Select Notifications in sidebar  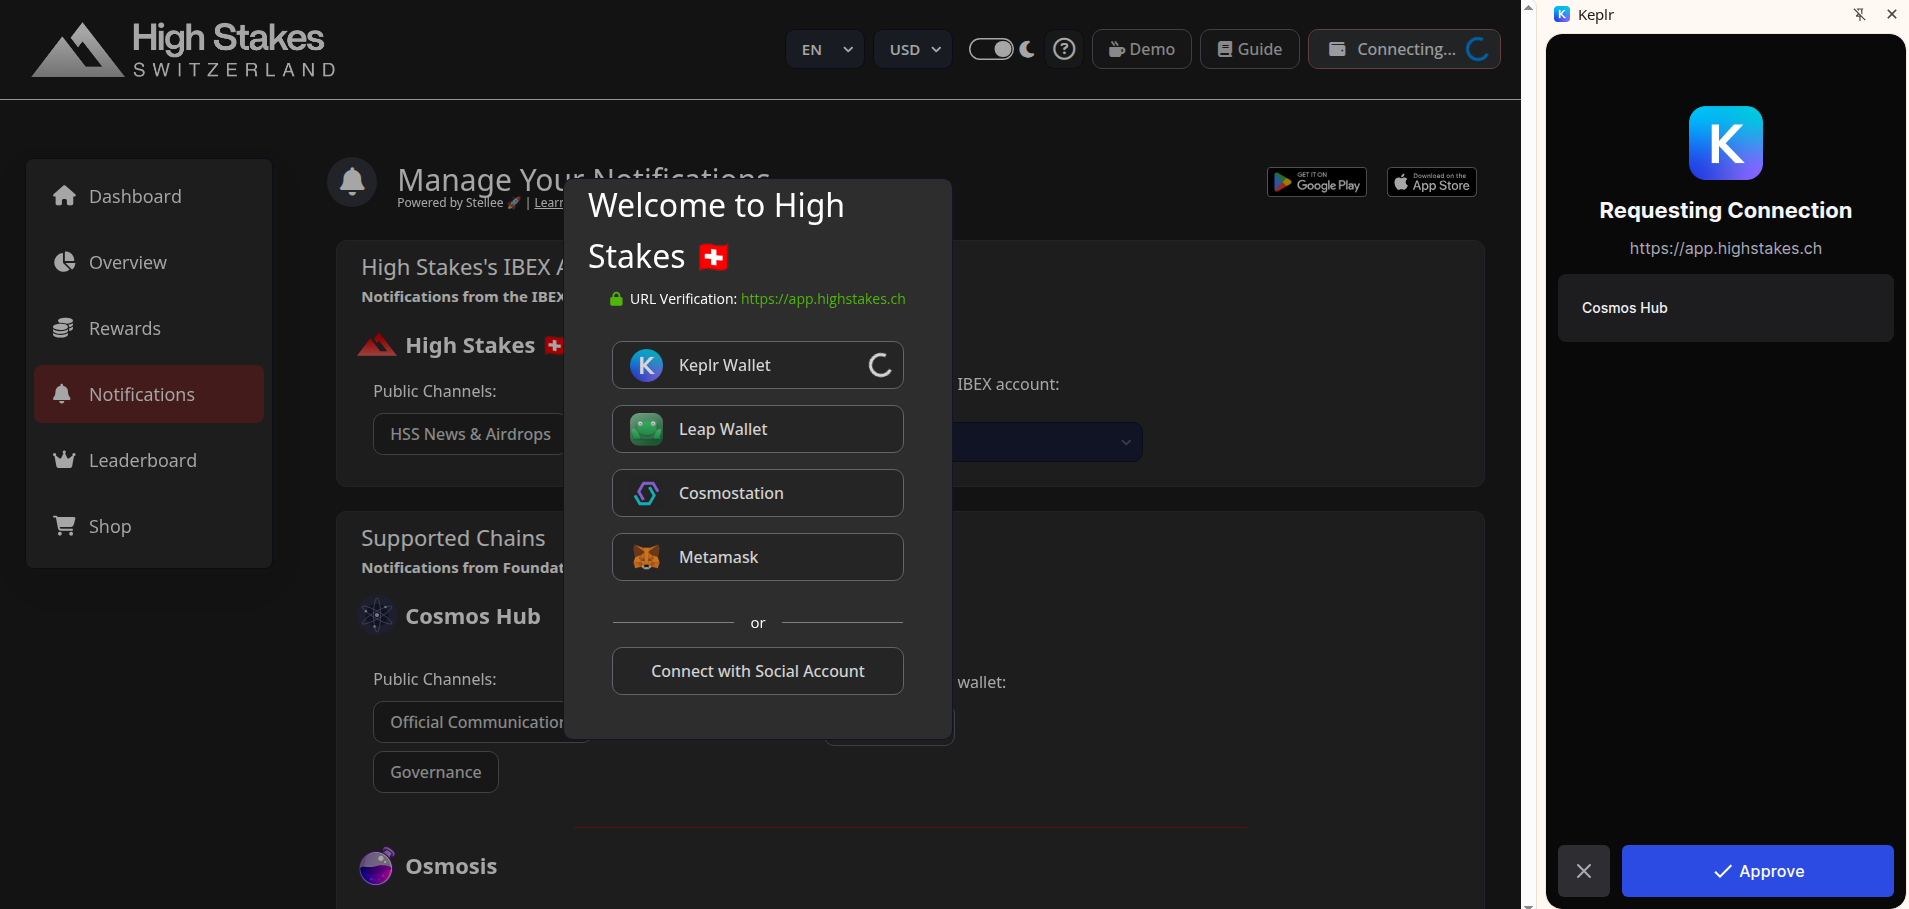(x=149, y=394)
